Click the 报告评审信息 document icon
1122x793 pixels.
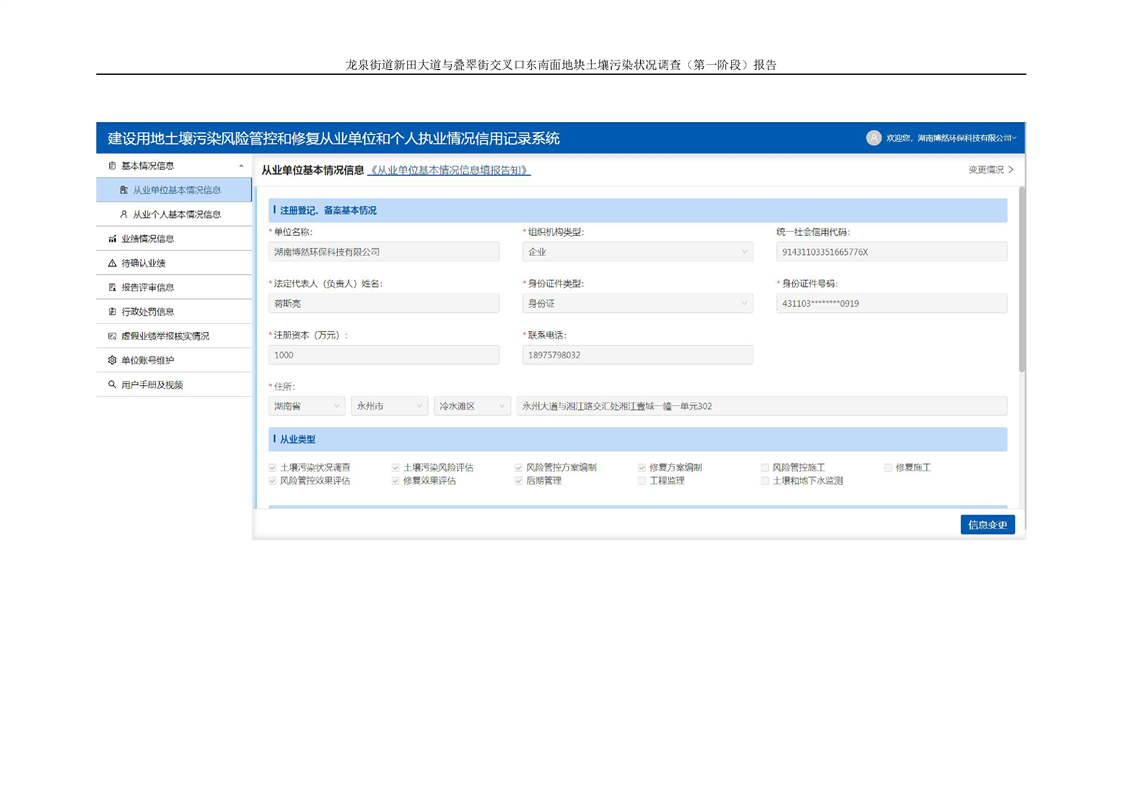pyautogui.click(x=112, y=288)
